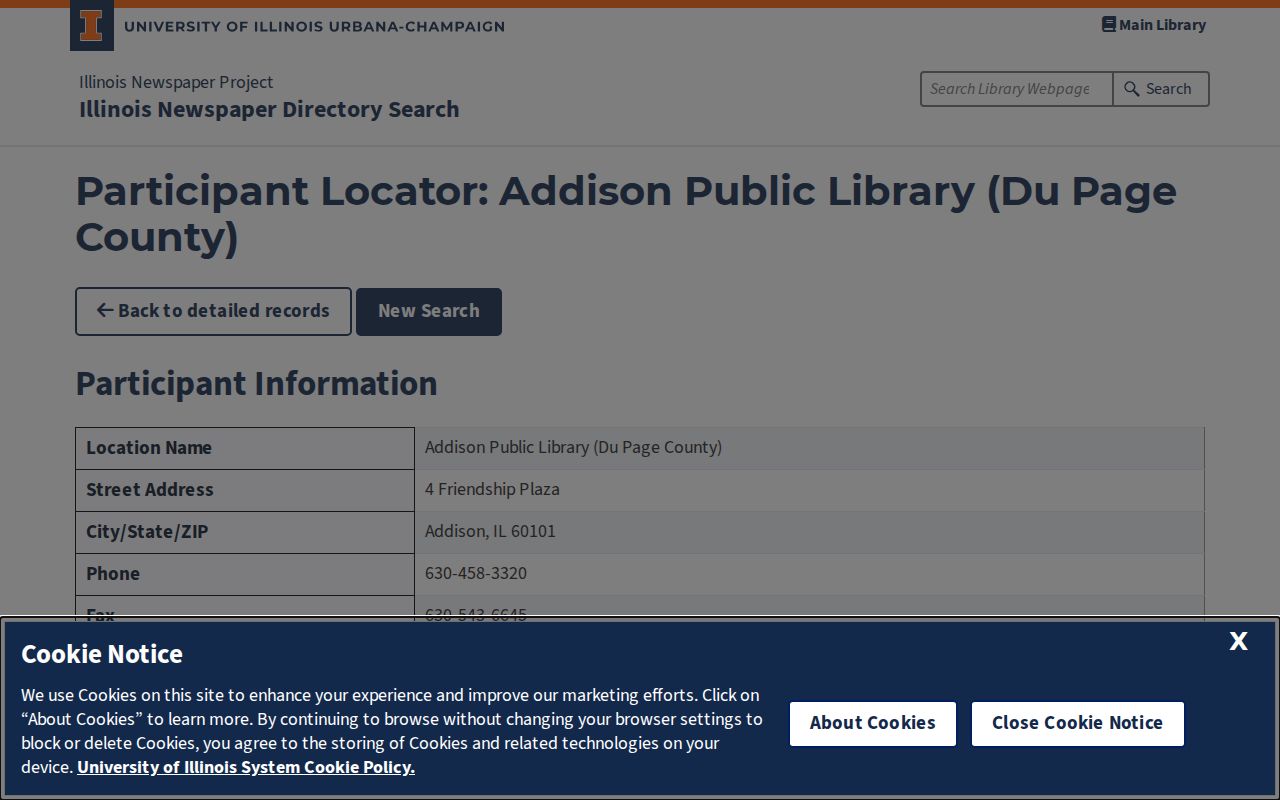Image resolution: width=1280 pixels, height=800 pixels.
Task: Click the University of Illinois block I logo
Action: pos(91,26)
